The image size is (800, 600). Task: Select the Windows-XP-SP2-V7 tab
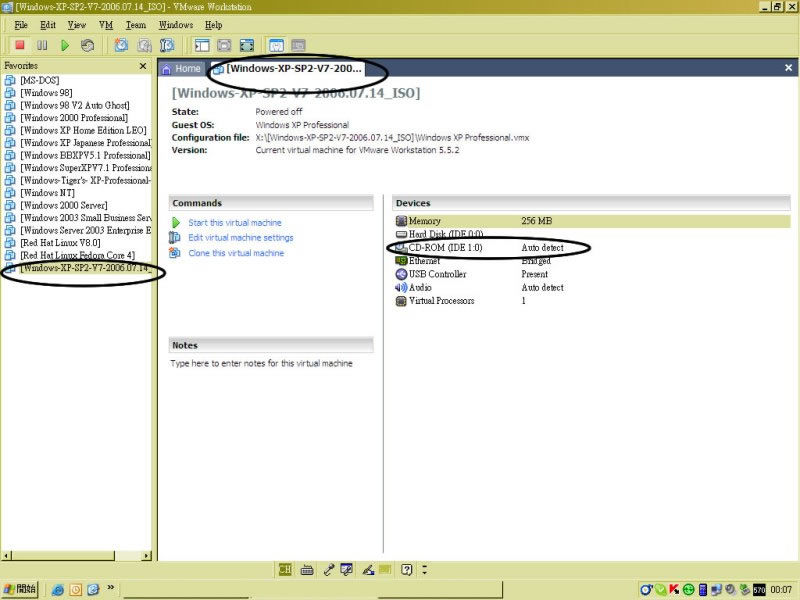tap(287, 69)
